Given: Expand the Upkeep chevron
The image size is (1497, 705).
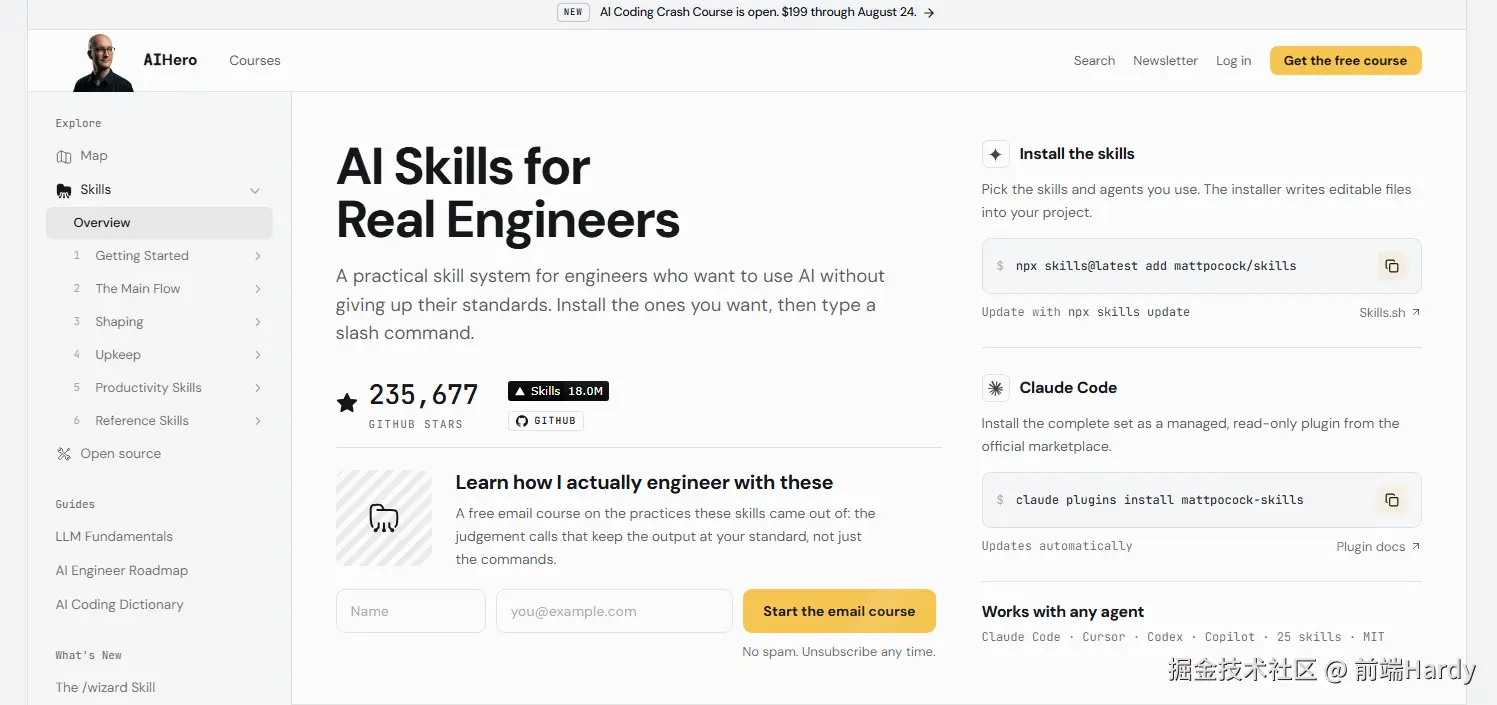Looking at the screenshot, I should tap(258, 355).
